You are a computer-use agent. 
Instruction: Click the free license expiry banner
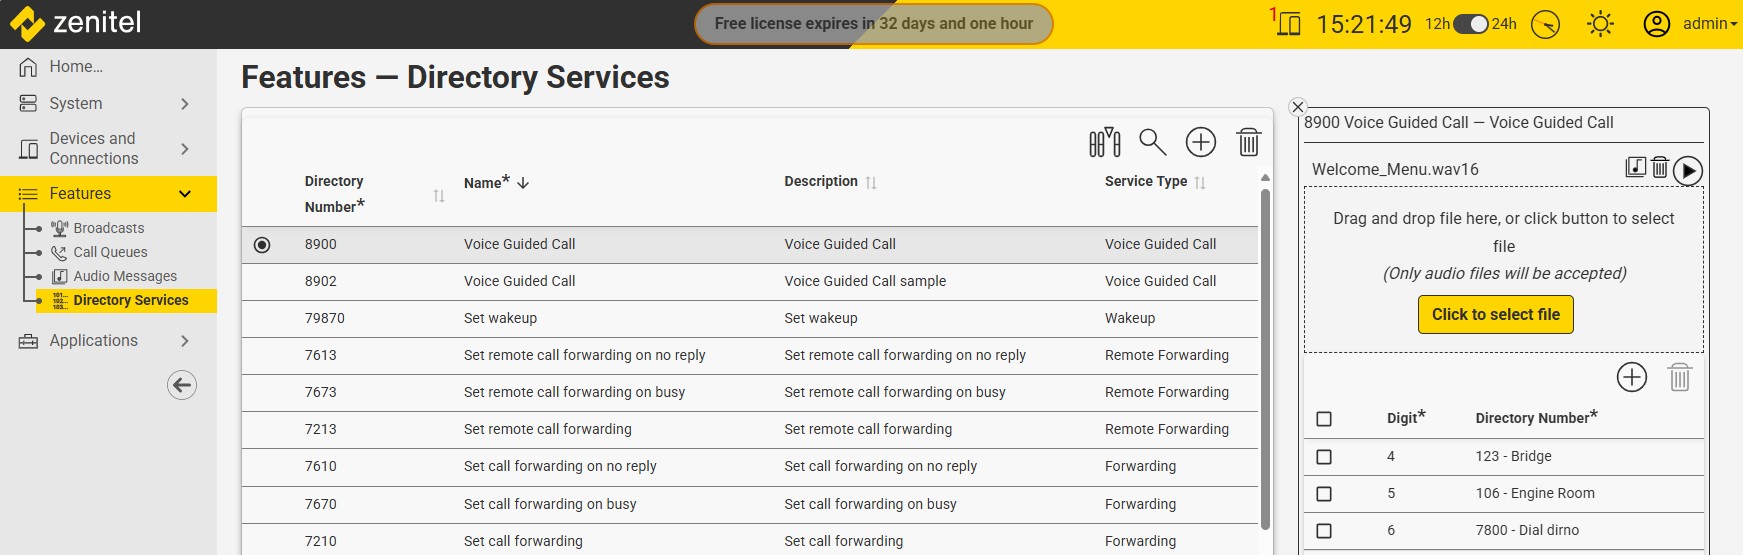point(874,24)
